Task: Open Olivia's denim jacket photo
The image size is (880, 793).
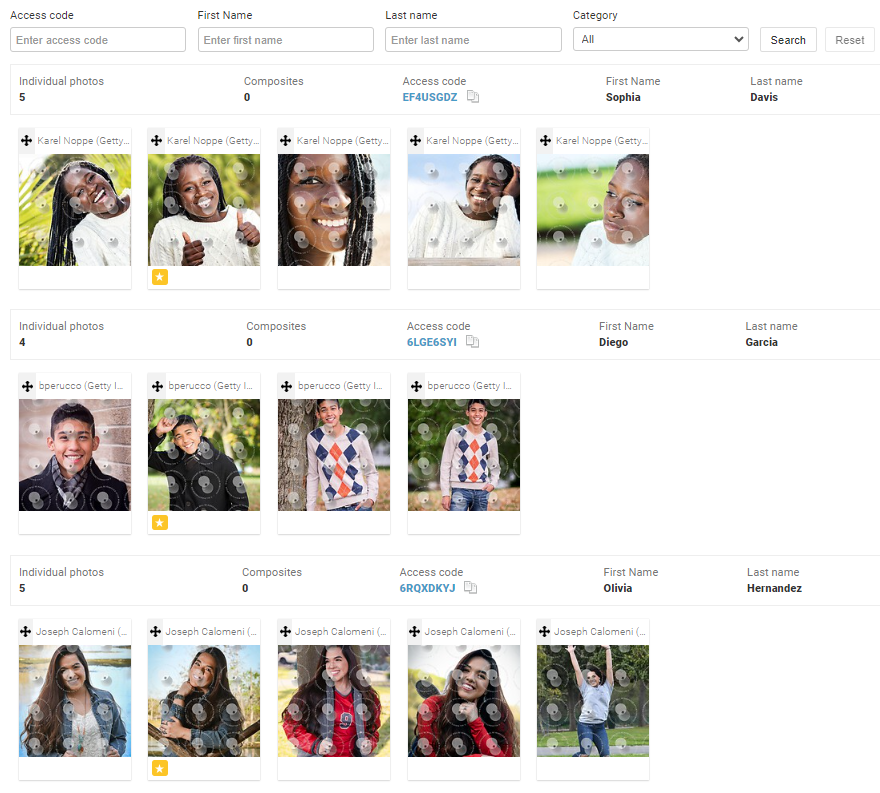Action: (75, 700)
